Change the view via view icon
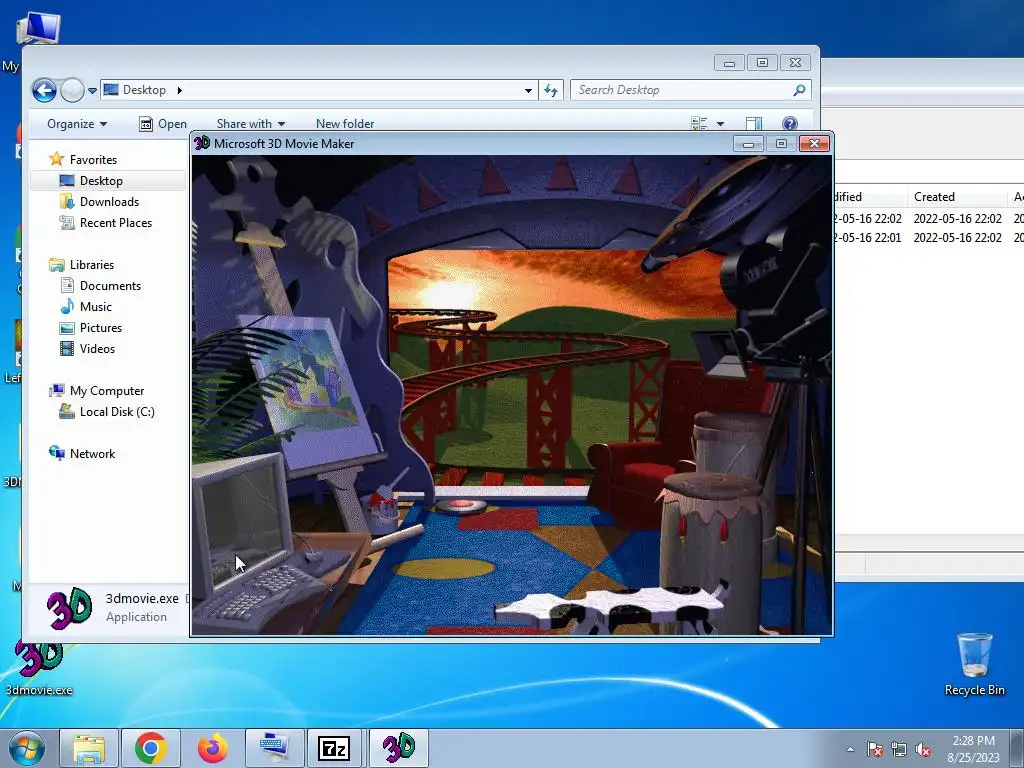Screen dimensions: 1024x768 pos(699,123)
